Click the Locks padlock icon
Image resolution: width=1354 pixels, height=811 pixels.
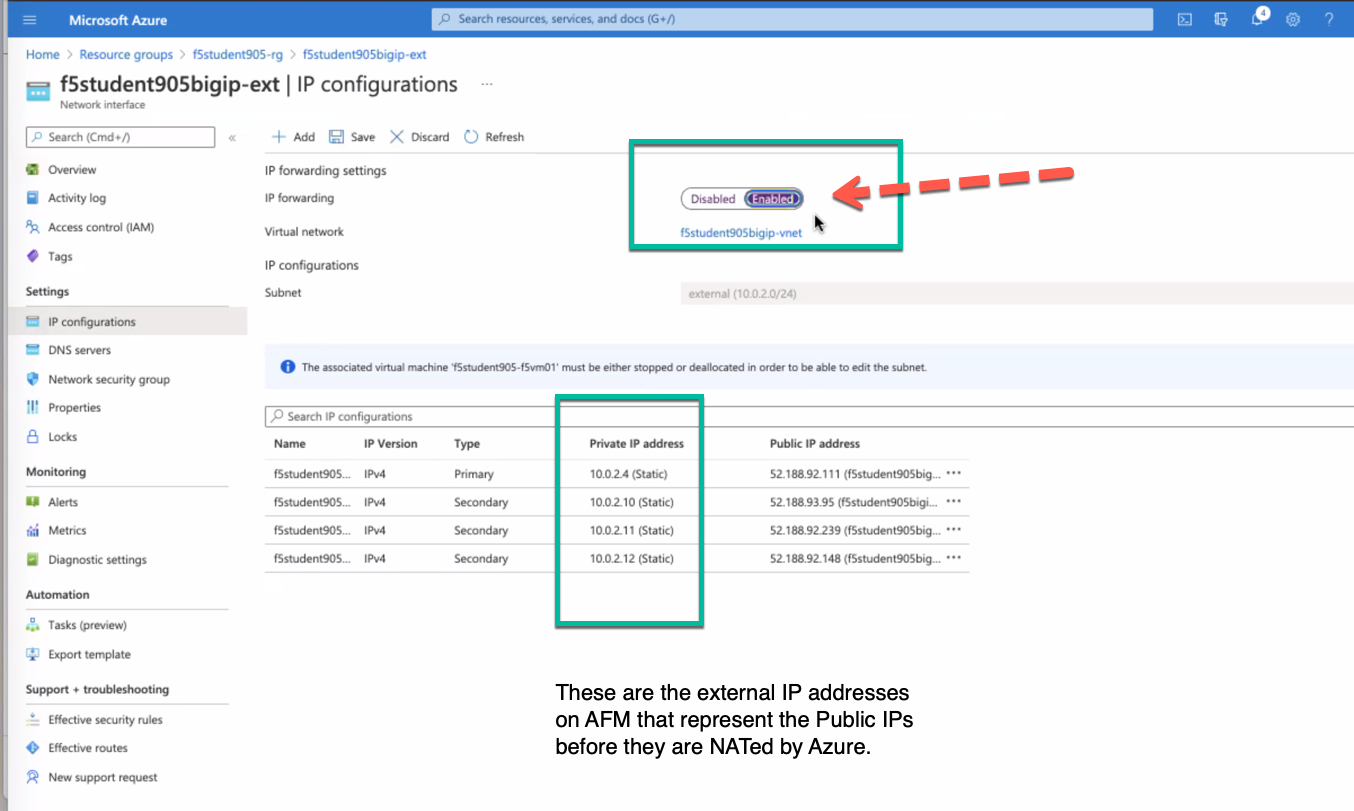[33, 437]
